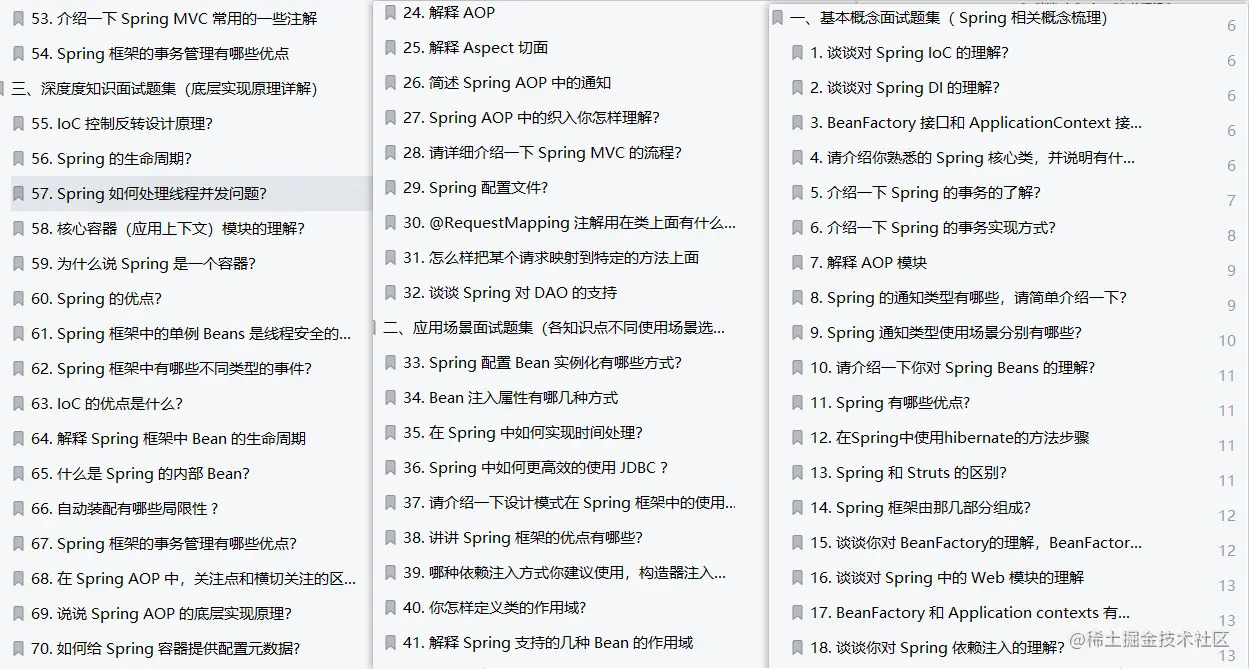This screenshot has height=669, width=1249.
Task: Go to 5. 介绍一下 Spring 的事务的了解
Action: point(925,193)
